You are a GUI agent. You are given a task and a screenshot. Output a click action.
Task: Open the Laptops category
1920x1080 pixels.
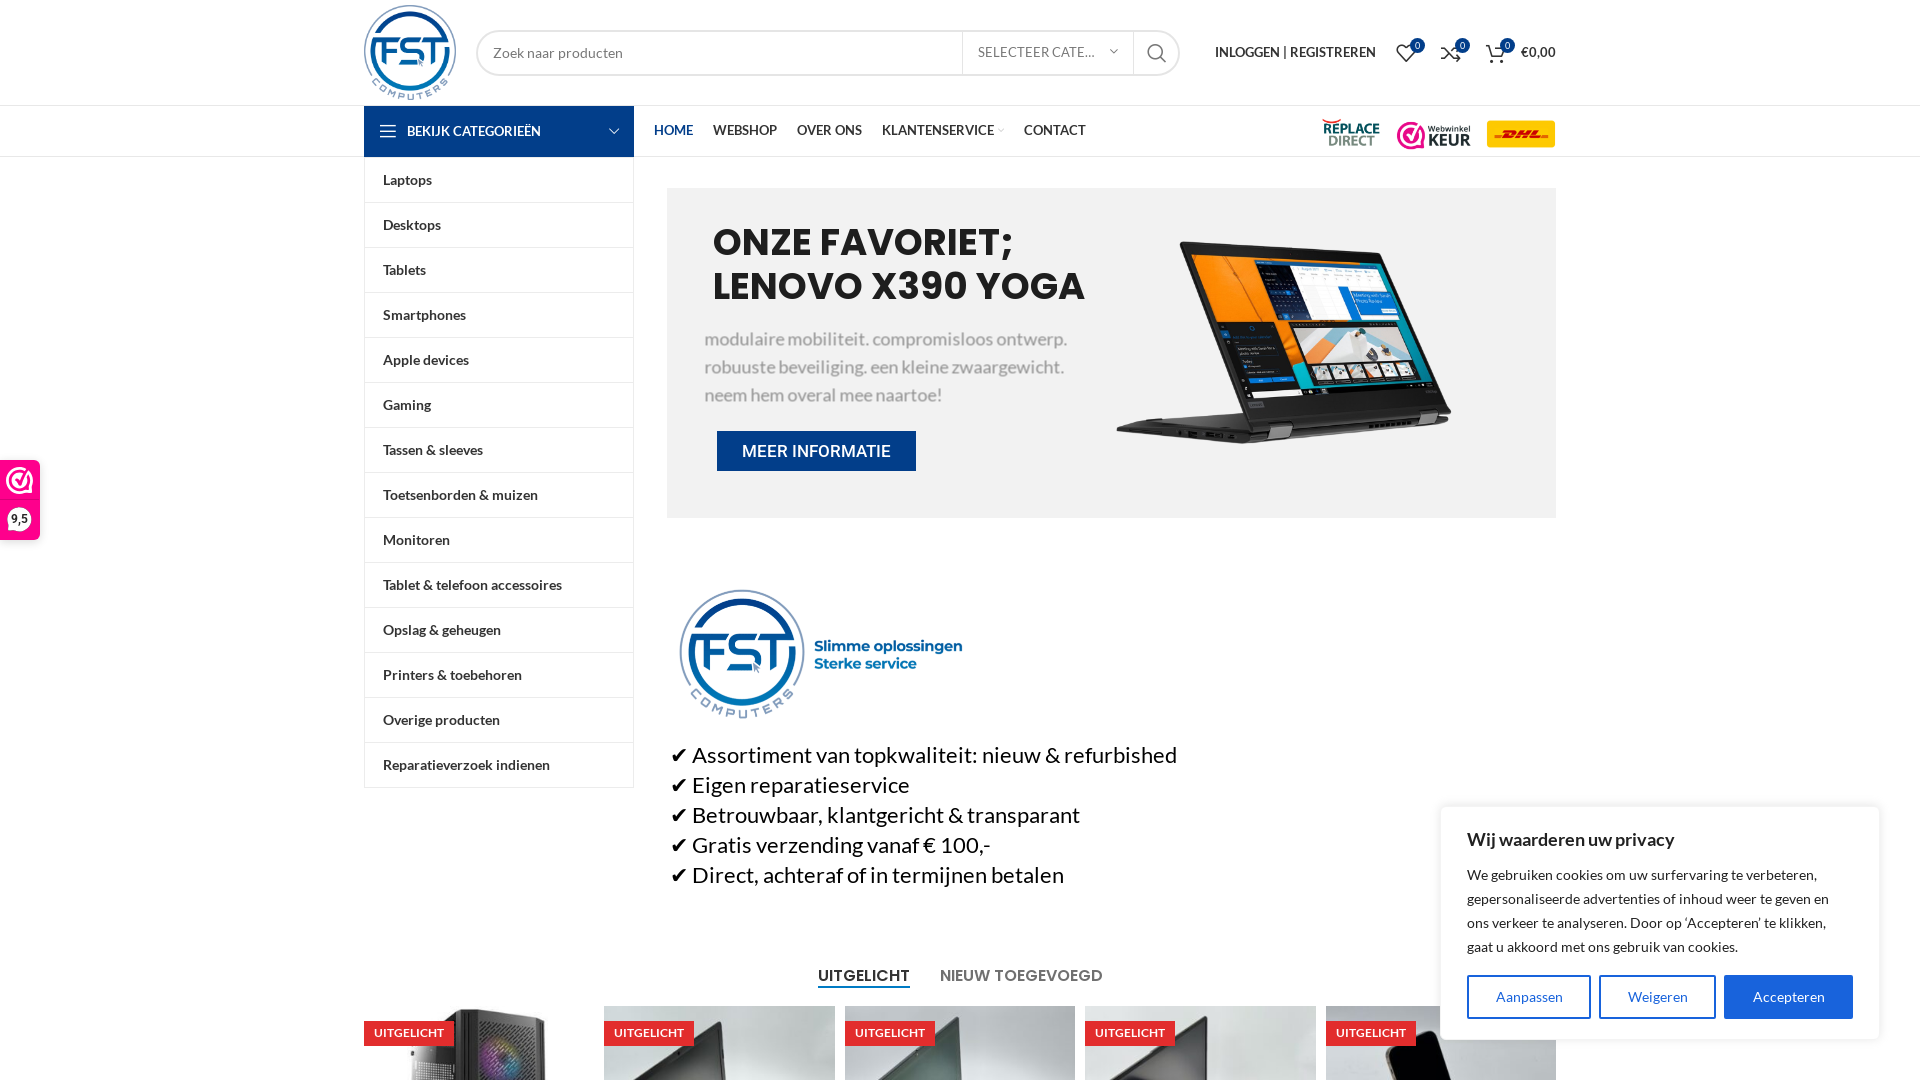tap(499, 180)
